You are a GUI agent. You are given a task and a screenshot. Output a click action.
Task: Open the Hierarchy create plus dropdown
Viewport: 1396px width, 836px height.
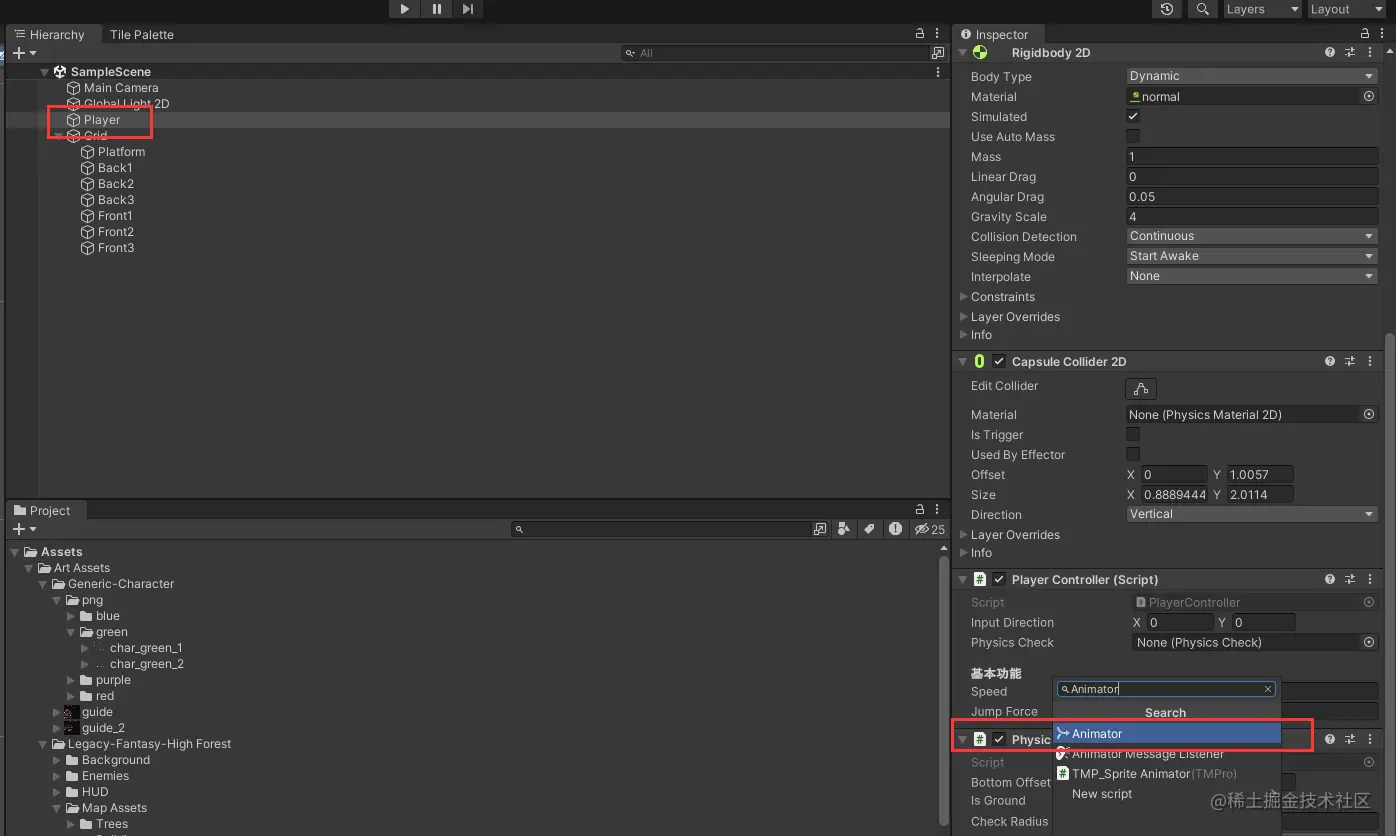tap(24, 53)
